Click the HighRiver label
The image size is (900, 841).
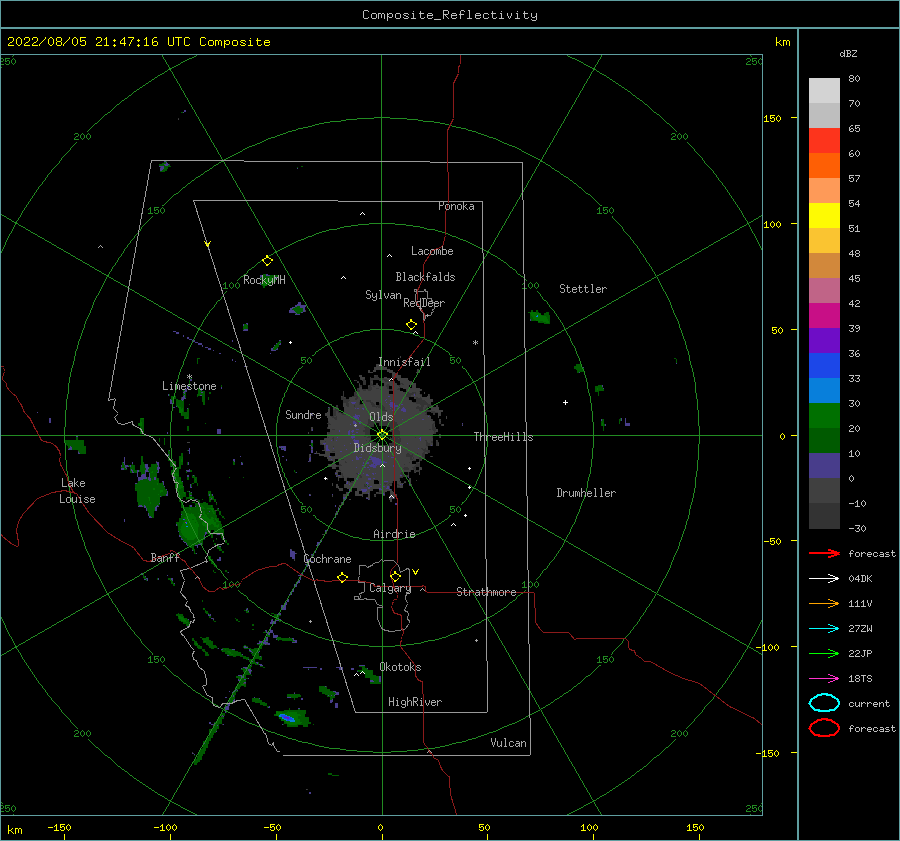(x=415, y=702)
